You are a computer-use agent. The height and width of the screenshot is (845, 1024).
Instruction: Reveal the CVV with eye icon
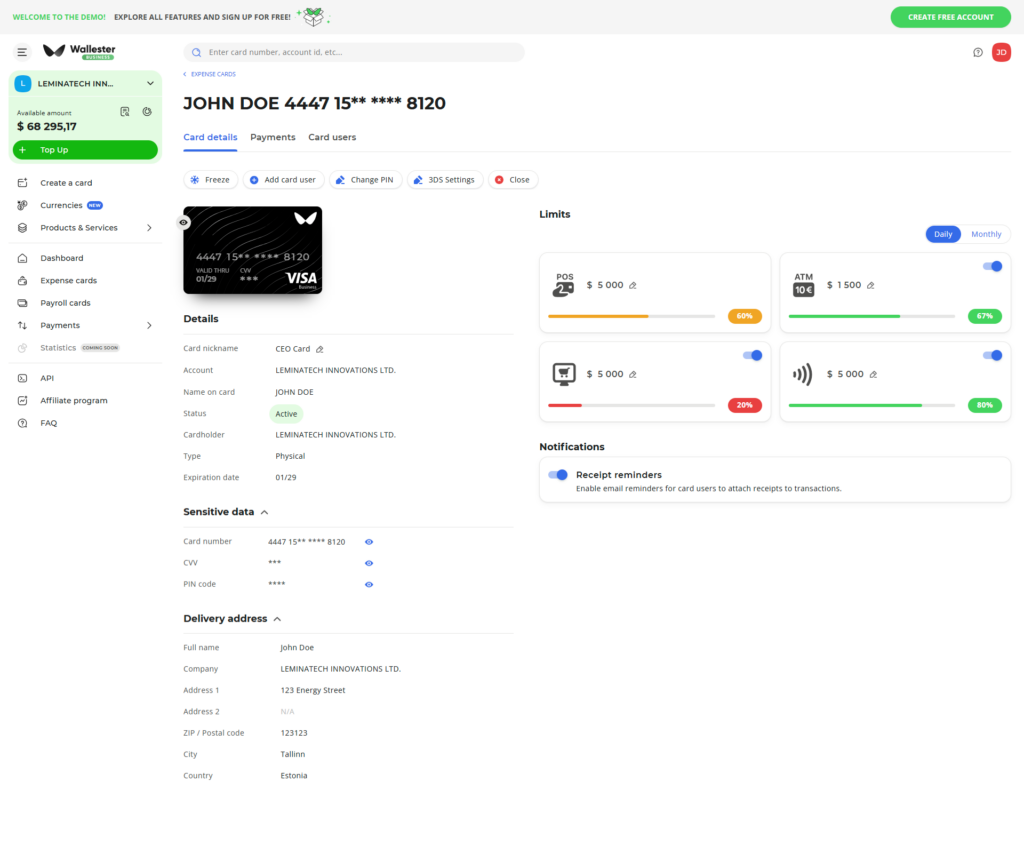369,563
